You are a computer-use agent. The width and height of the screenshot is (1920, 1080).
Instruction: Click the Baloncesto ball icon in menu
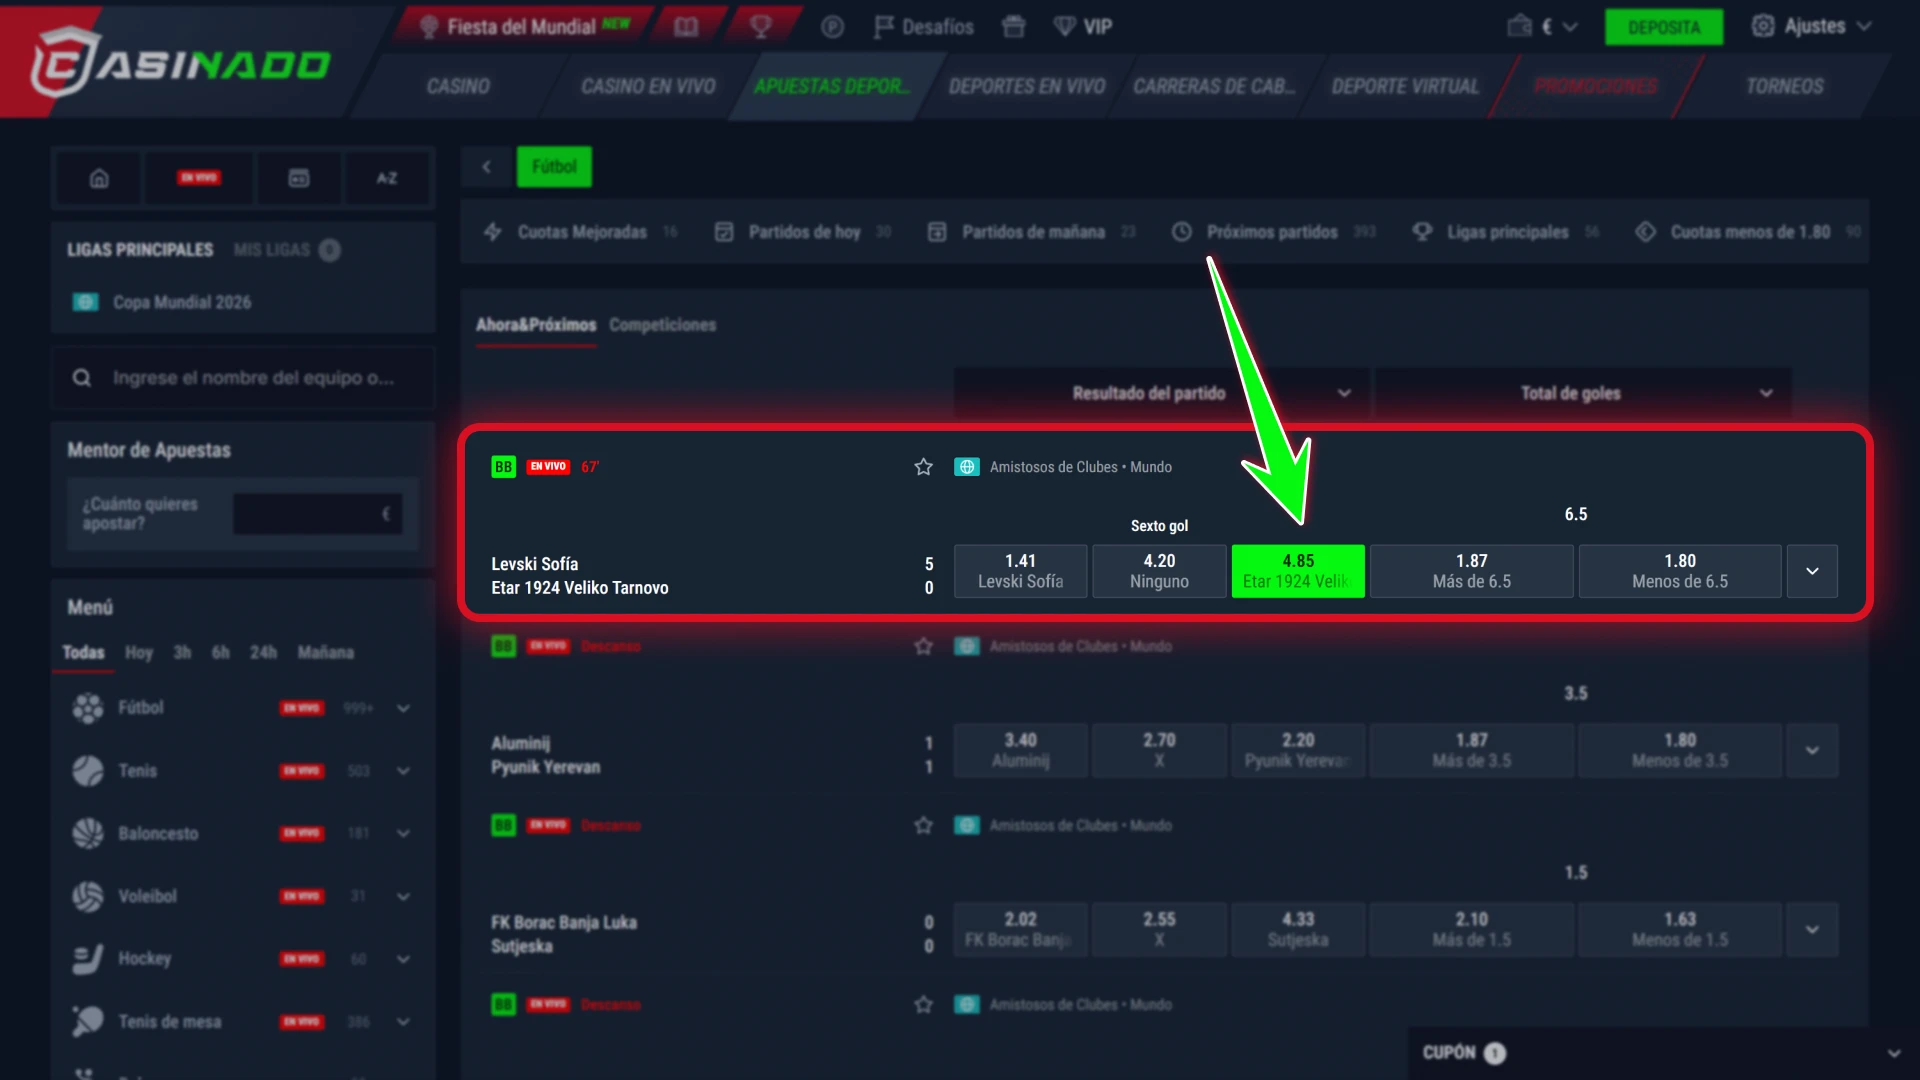[x=88, y=833]
